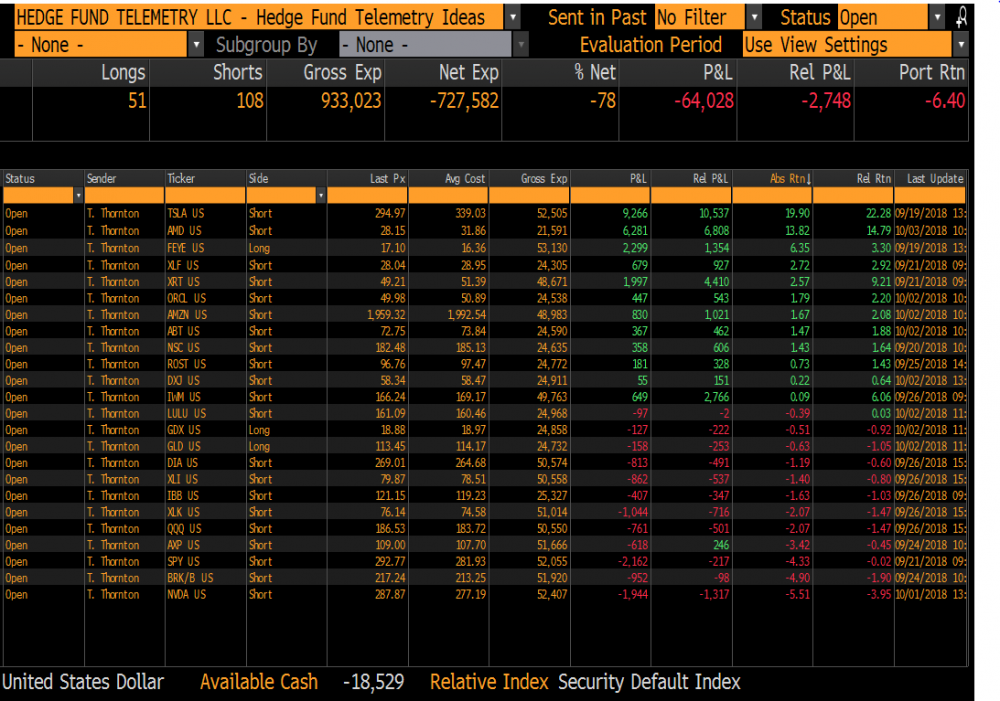Select the TSLA US ticker row
Screen dimensions: 1000x701
(186, 213)
